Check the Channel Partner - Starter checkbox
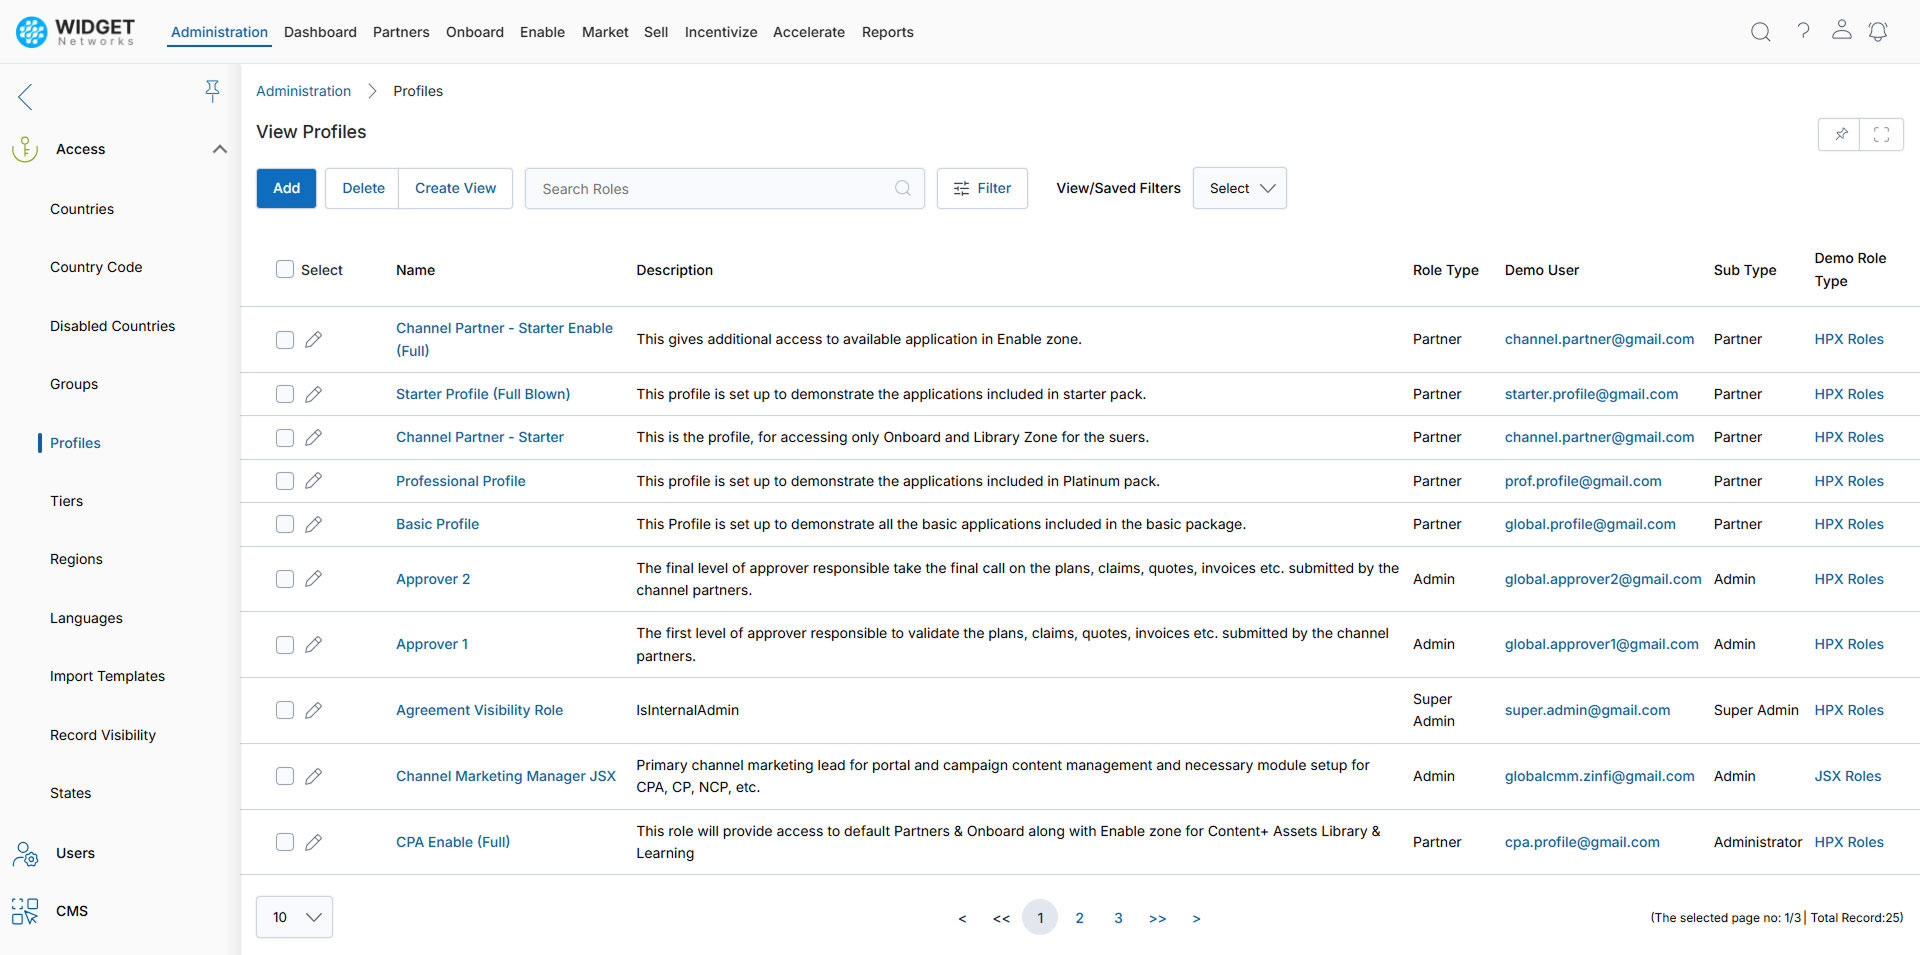The height and width of the screenshot is (955, 1920). coord(285,437)
